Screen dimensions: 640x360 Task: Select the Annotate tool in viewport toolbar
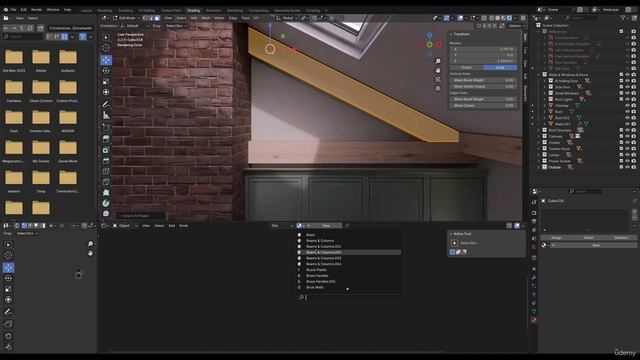point(106,104)
